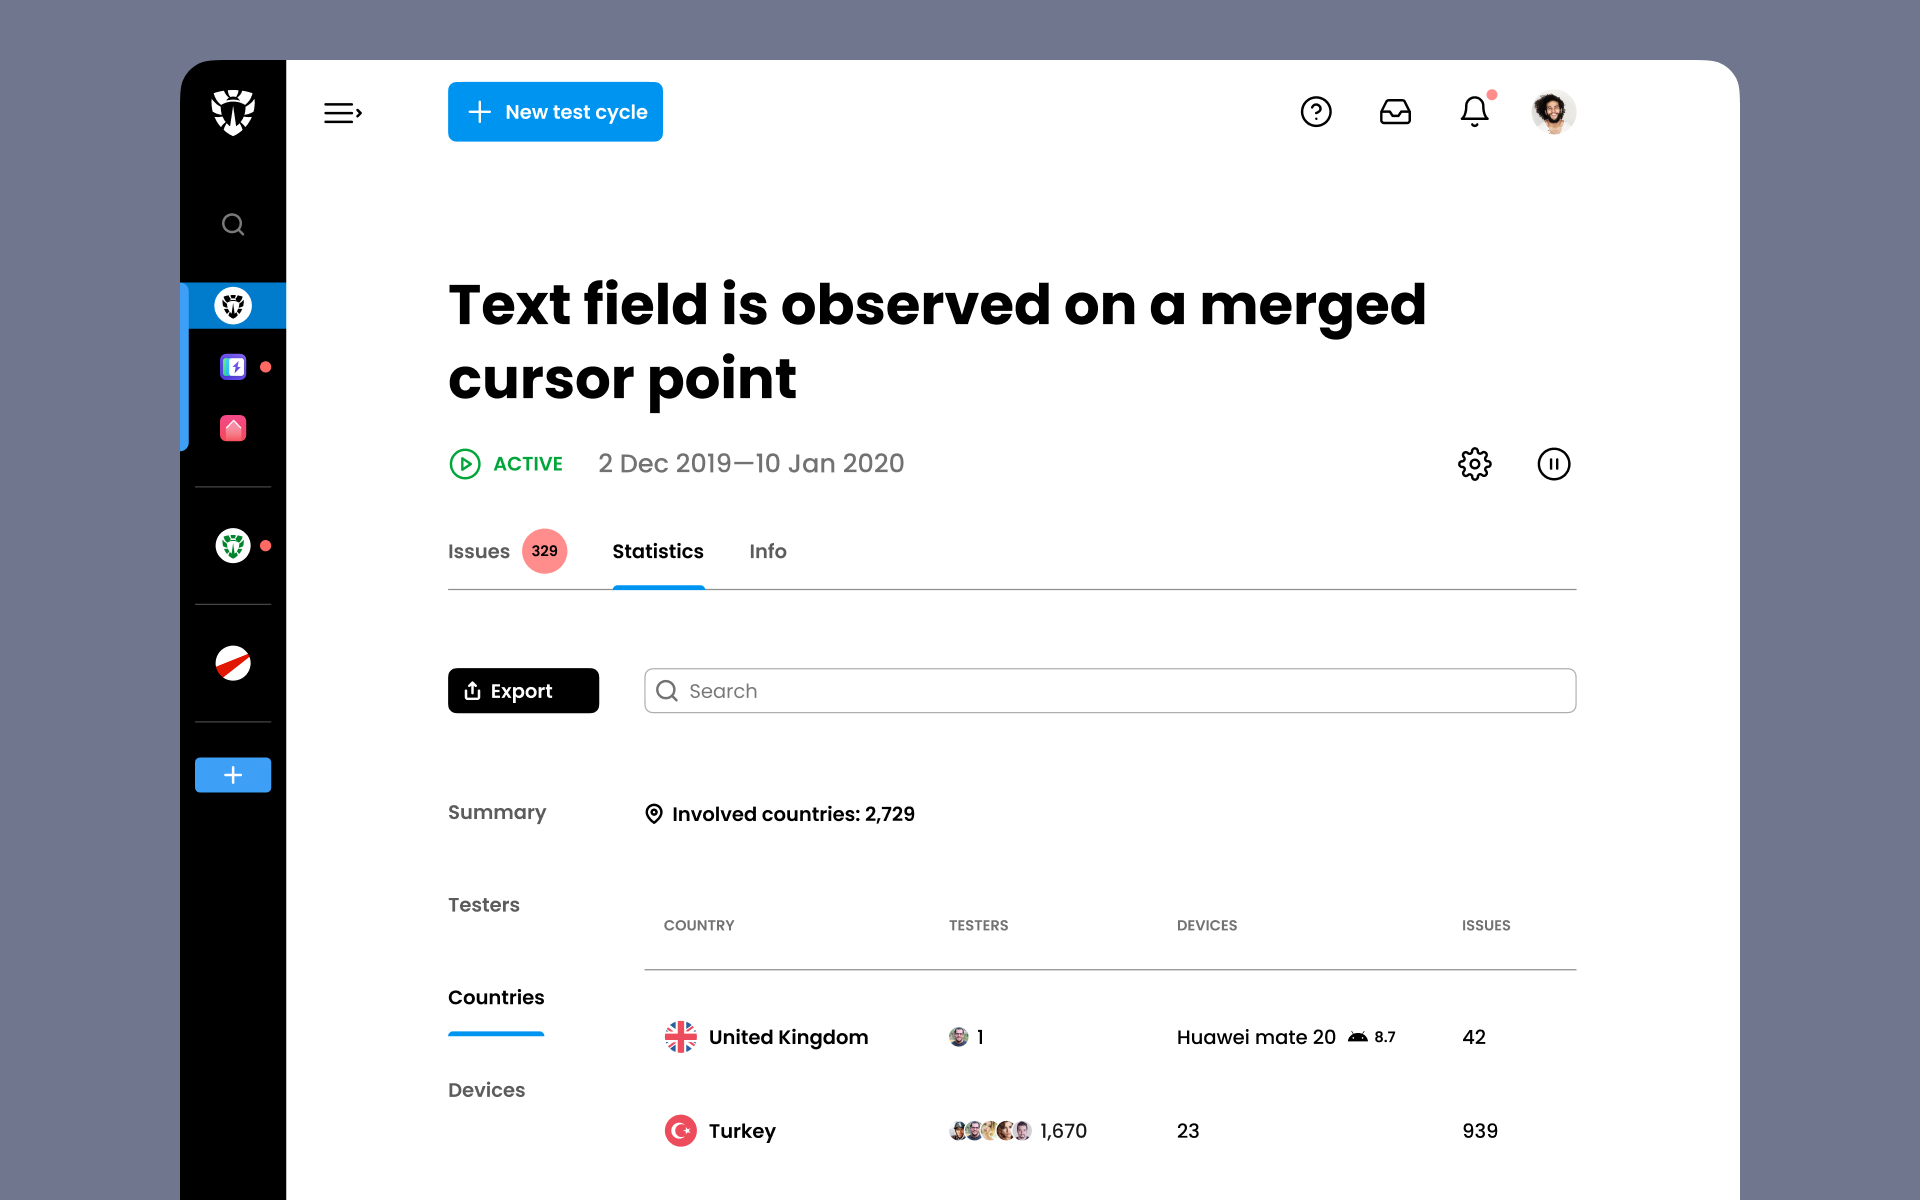The image size is (1920, 1200).
Task: Open the user profile avatar
Action: point(1553,112)
